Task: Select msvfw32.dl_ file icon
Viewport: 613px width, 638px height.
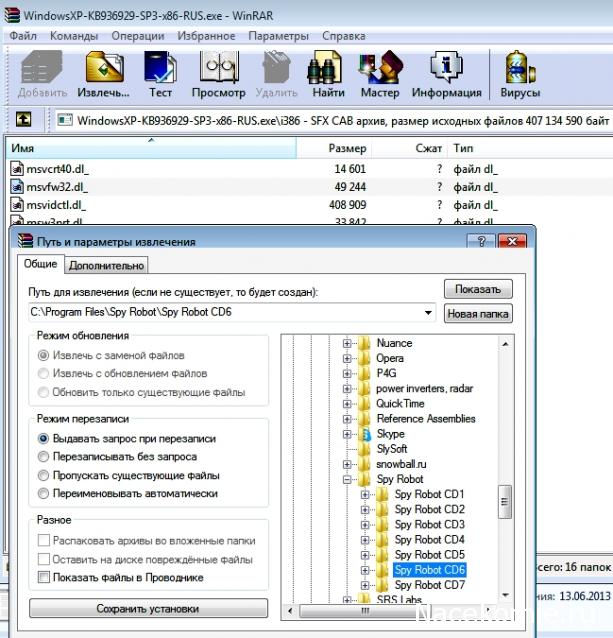Action: 17,187
